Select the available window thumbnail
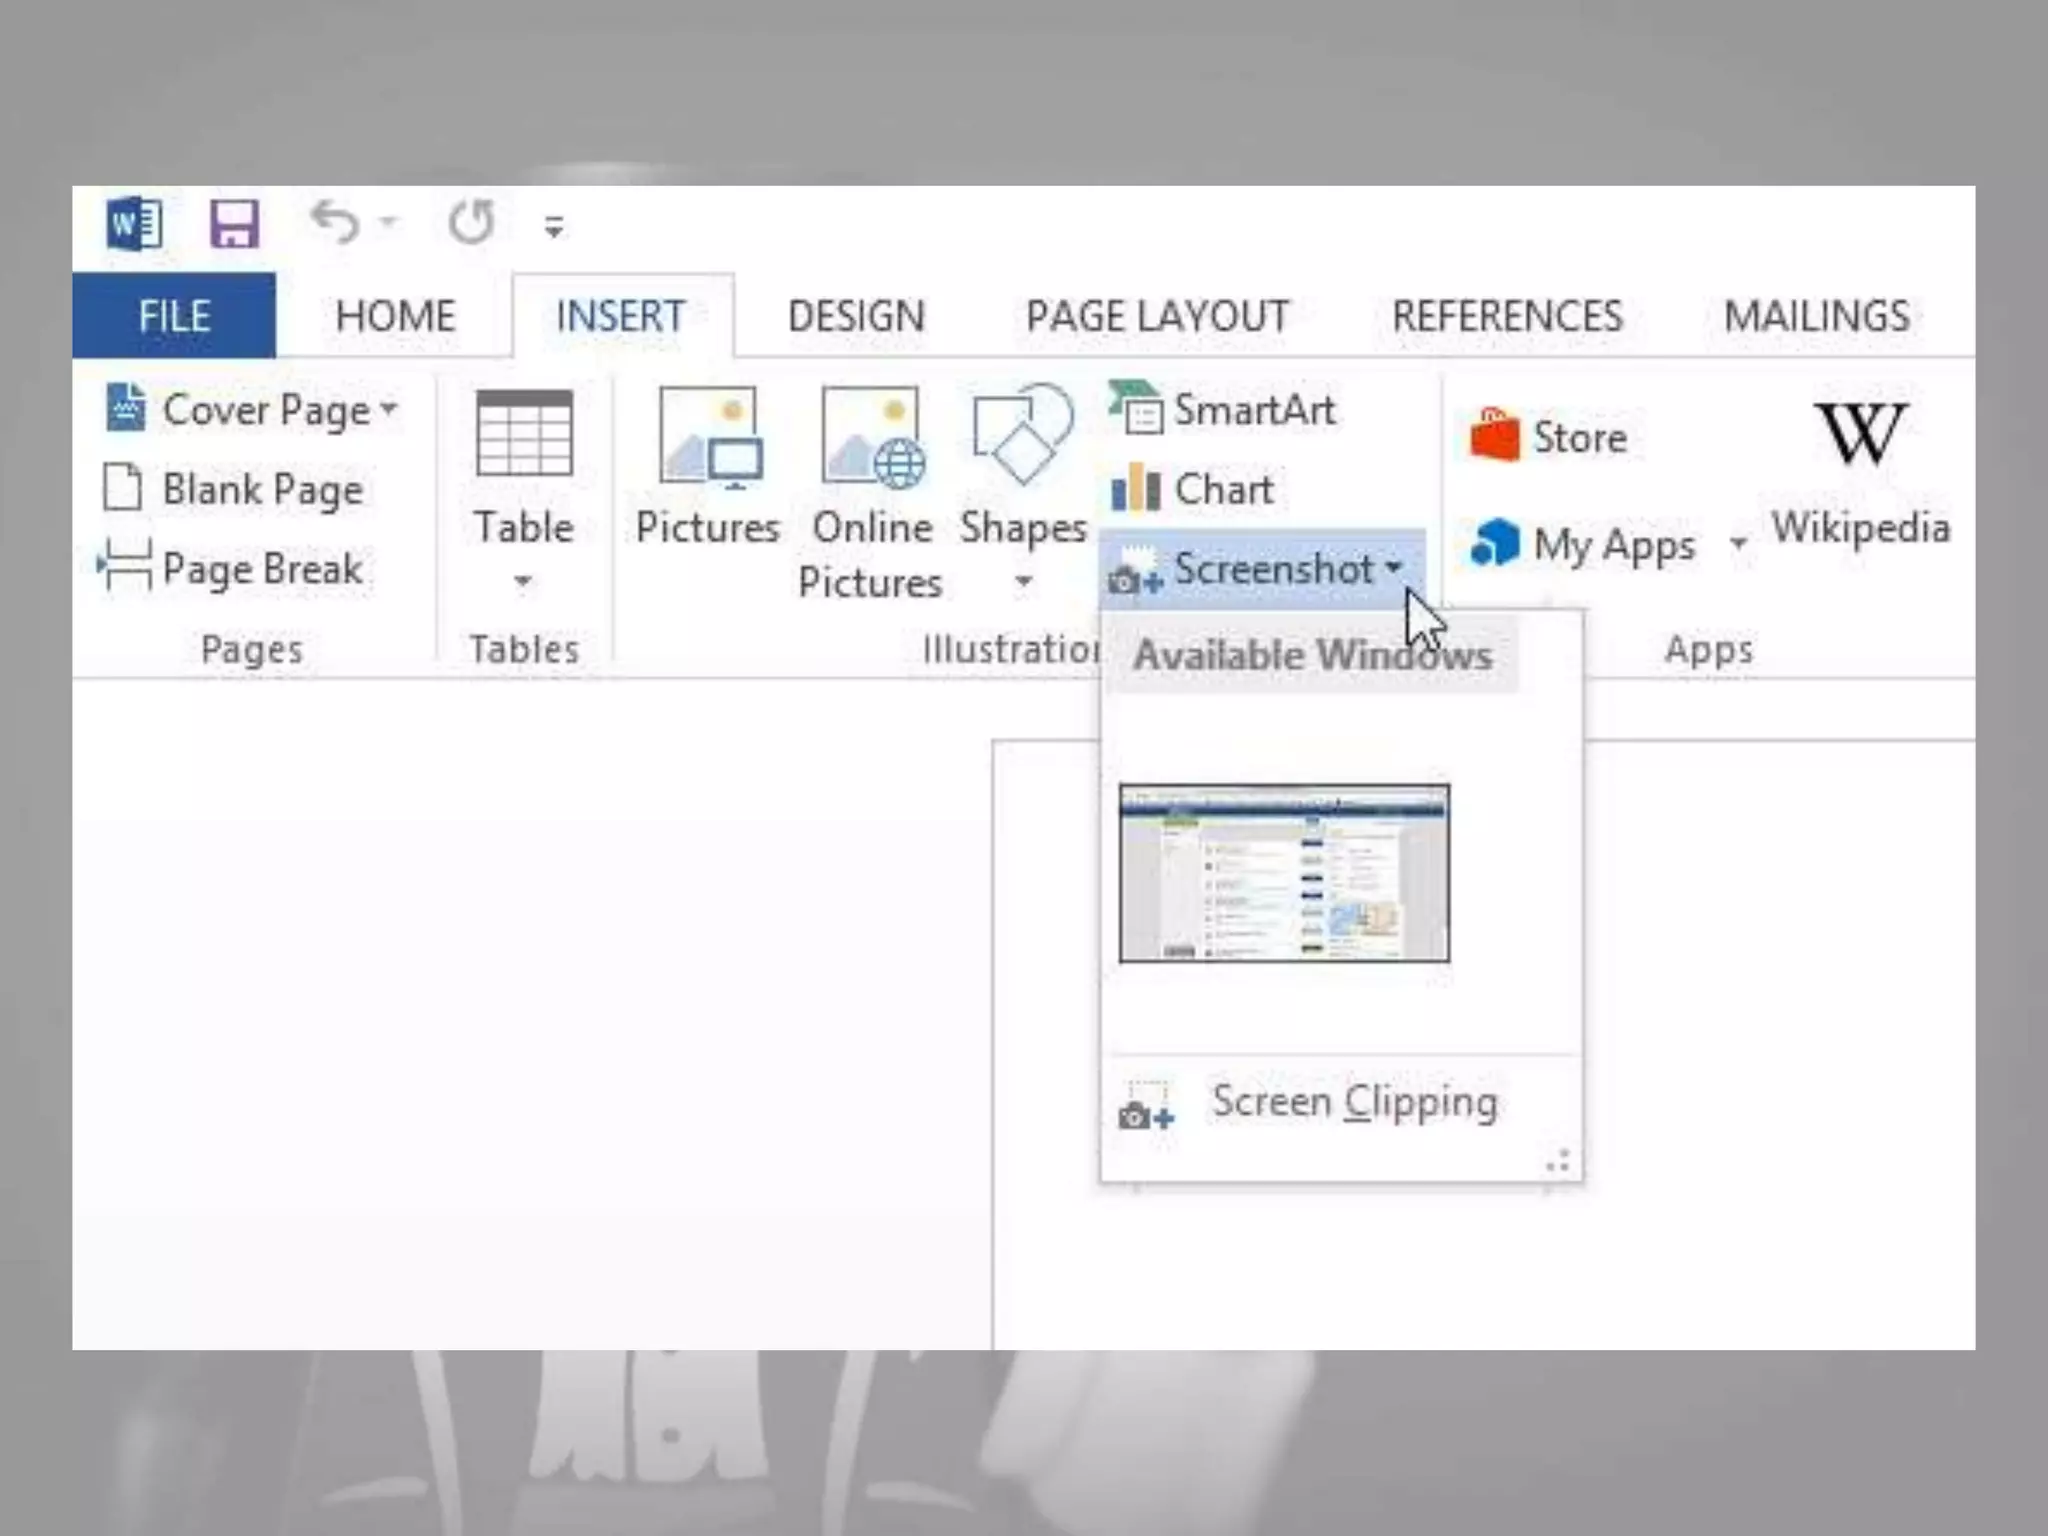 [x=1284, y=873]
